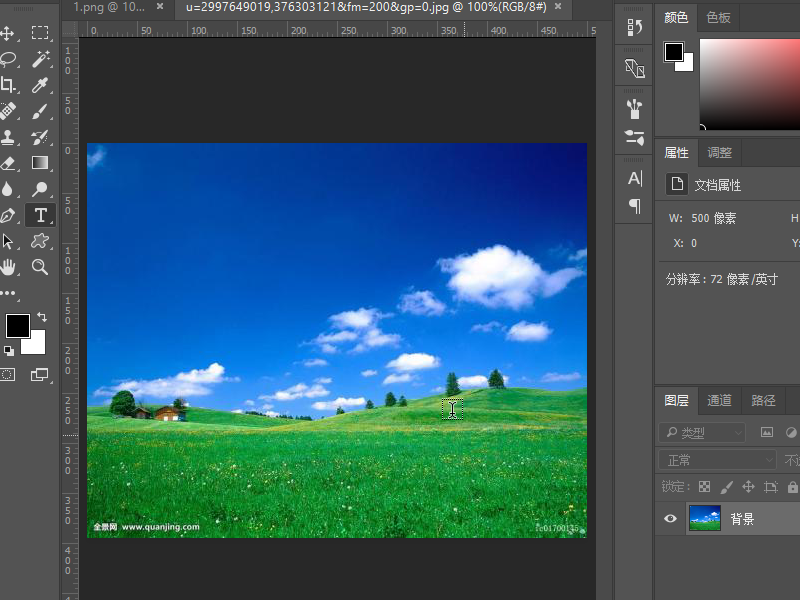Select the Eyedropper tool
This screenshot has height=600, width=800.
click(40, 85)
